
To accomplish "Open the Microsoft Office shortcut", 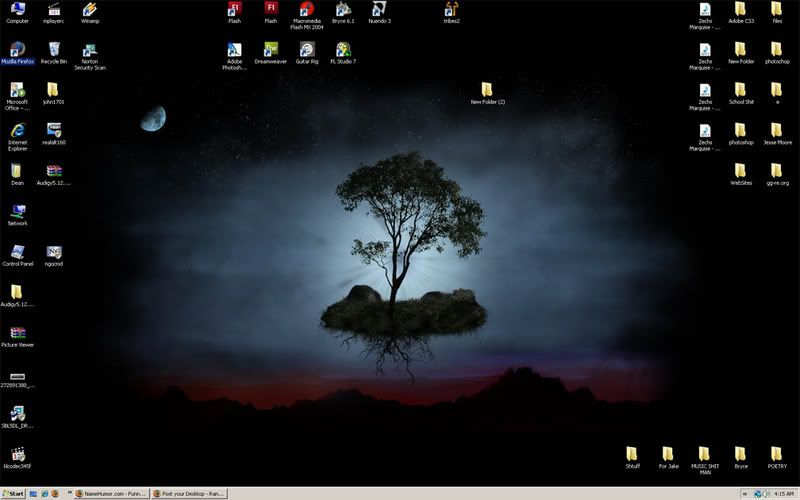I will pyautogui.click(x=17, y=96).
